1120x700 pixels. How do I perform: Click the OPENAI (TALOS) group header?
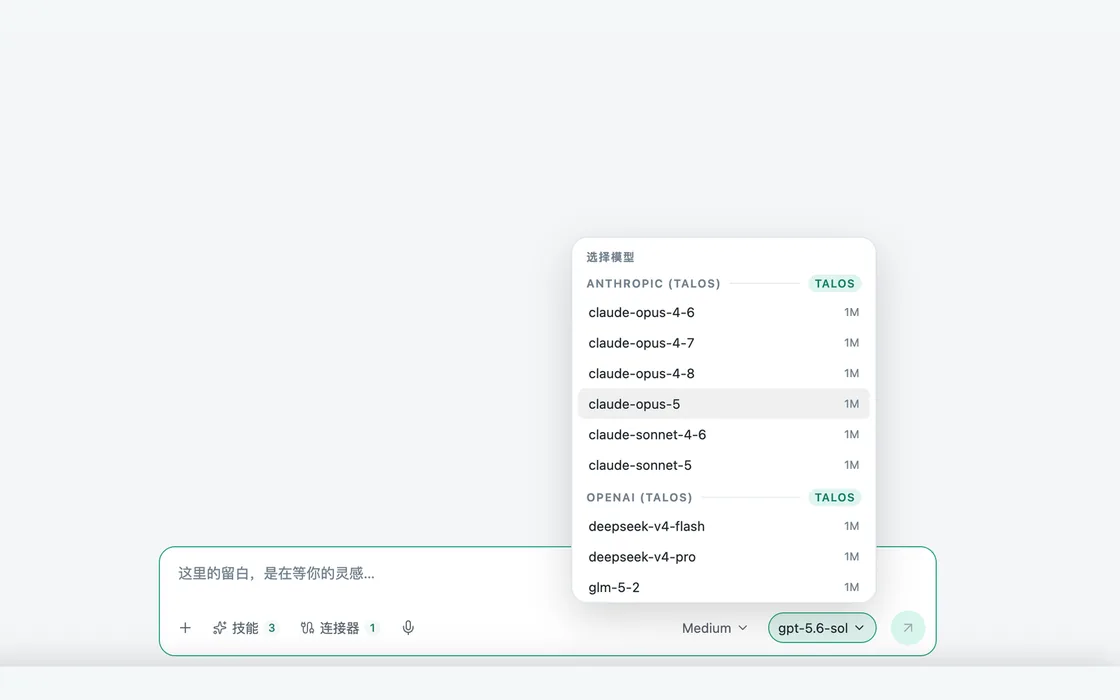pos(639,497)
